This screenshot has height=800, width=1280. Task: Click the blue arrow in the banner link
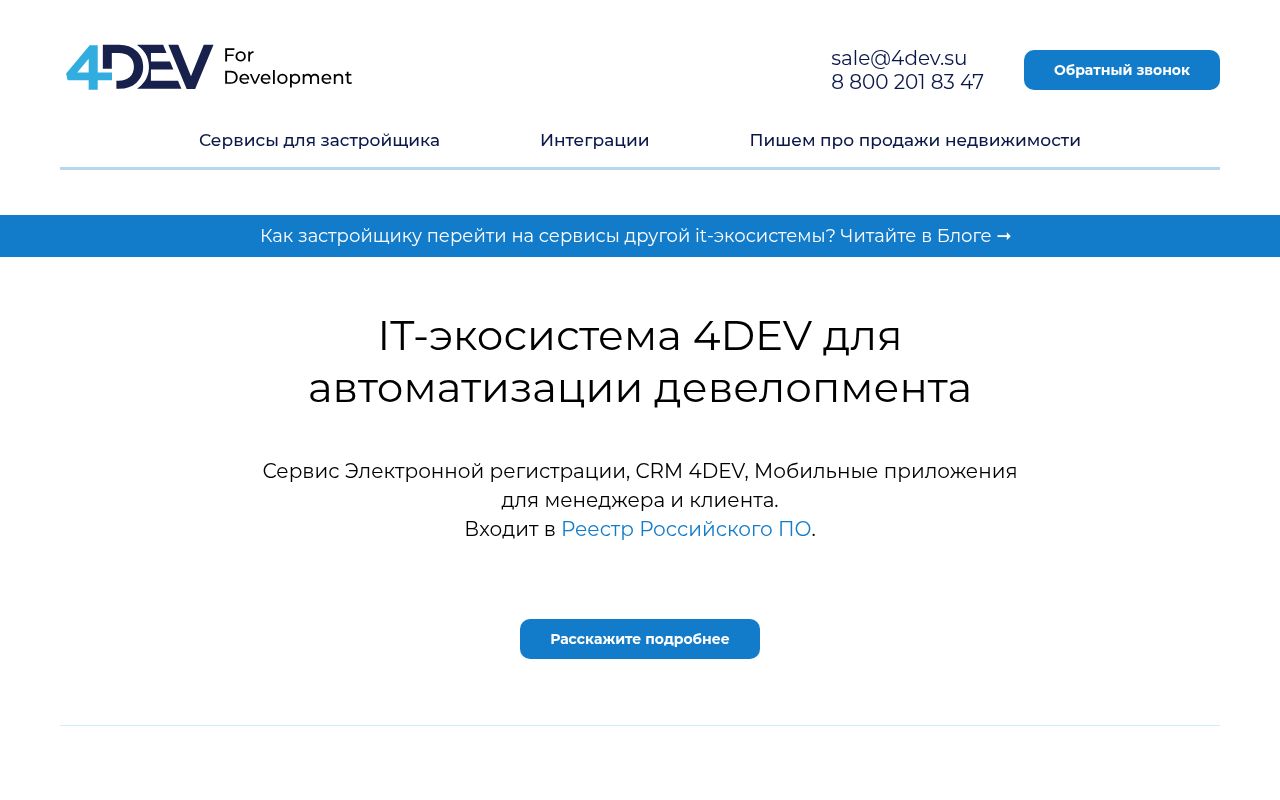coord(1005,236)
